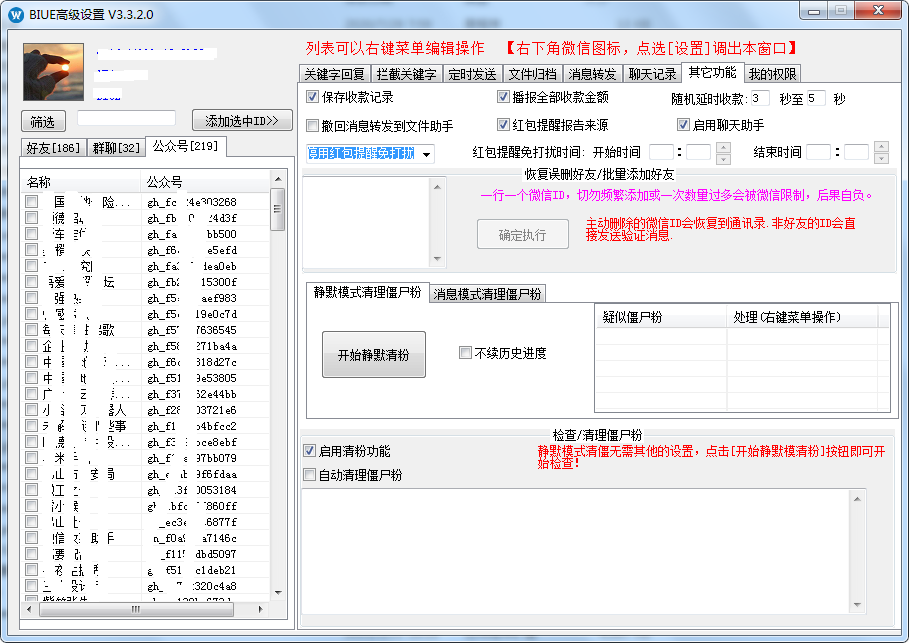Open the 文件归档 tab
The width and height of the screenshot is (909, 643).
click(533, 74)
